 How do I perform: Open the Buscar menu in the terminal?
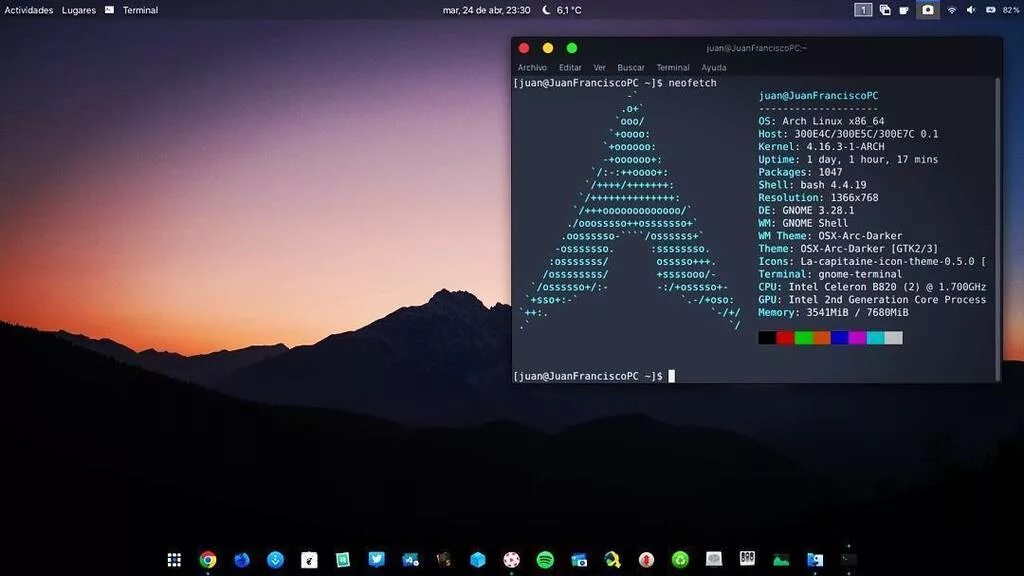[x=631, y=67]
